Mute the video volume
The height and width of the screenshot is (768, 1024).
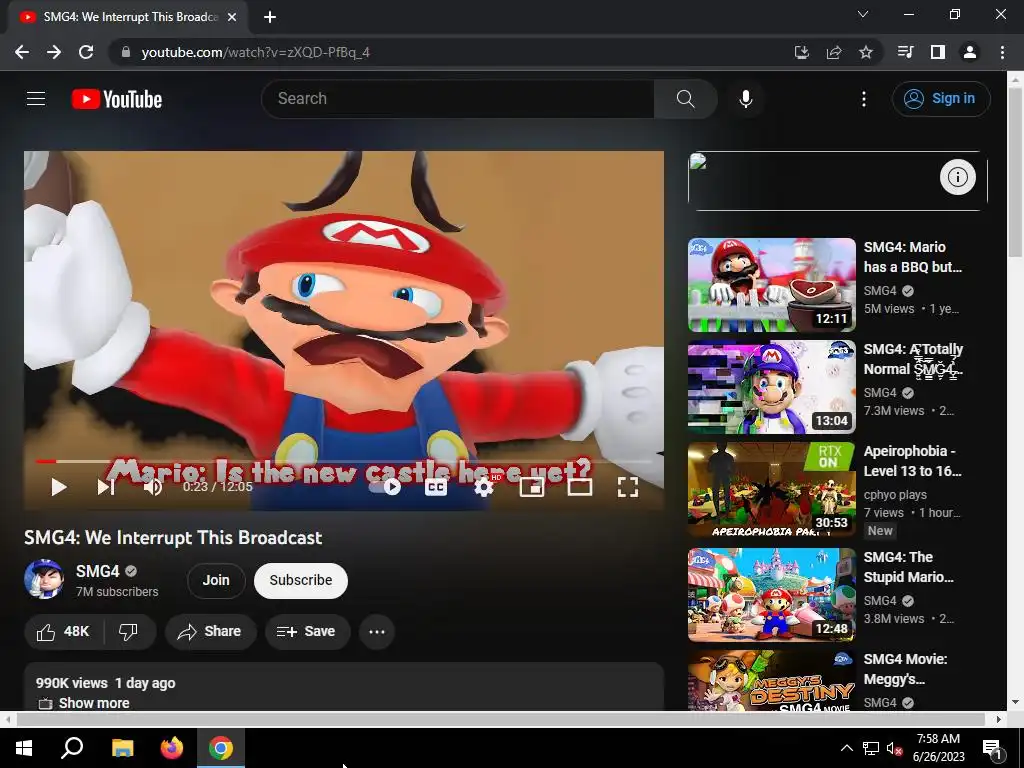tap(153, 487)
